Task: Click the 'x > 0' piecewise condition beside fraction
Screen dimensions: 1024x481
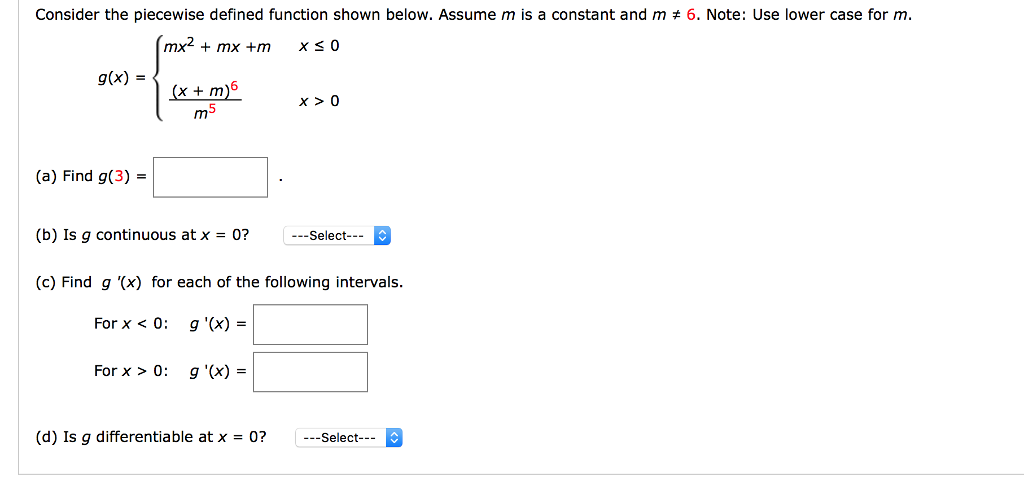Action: (319, 102)
